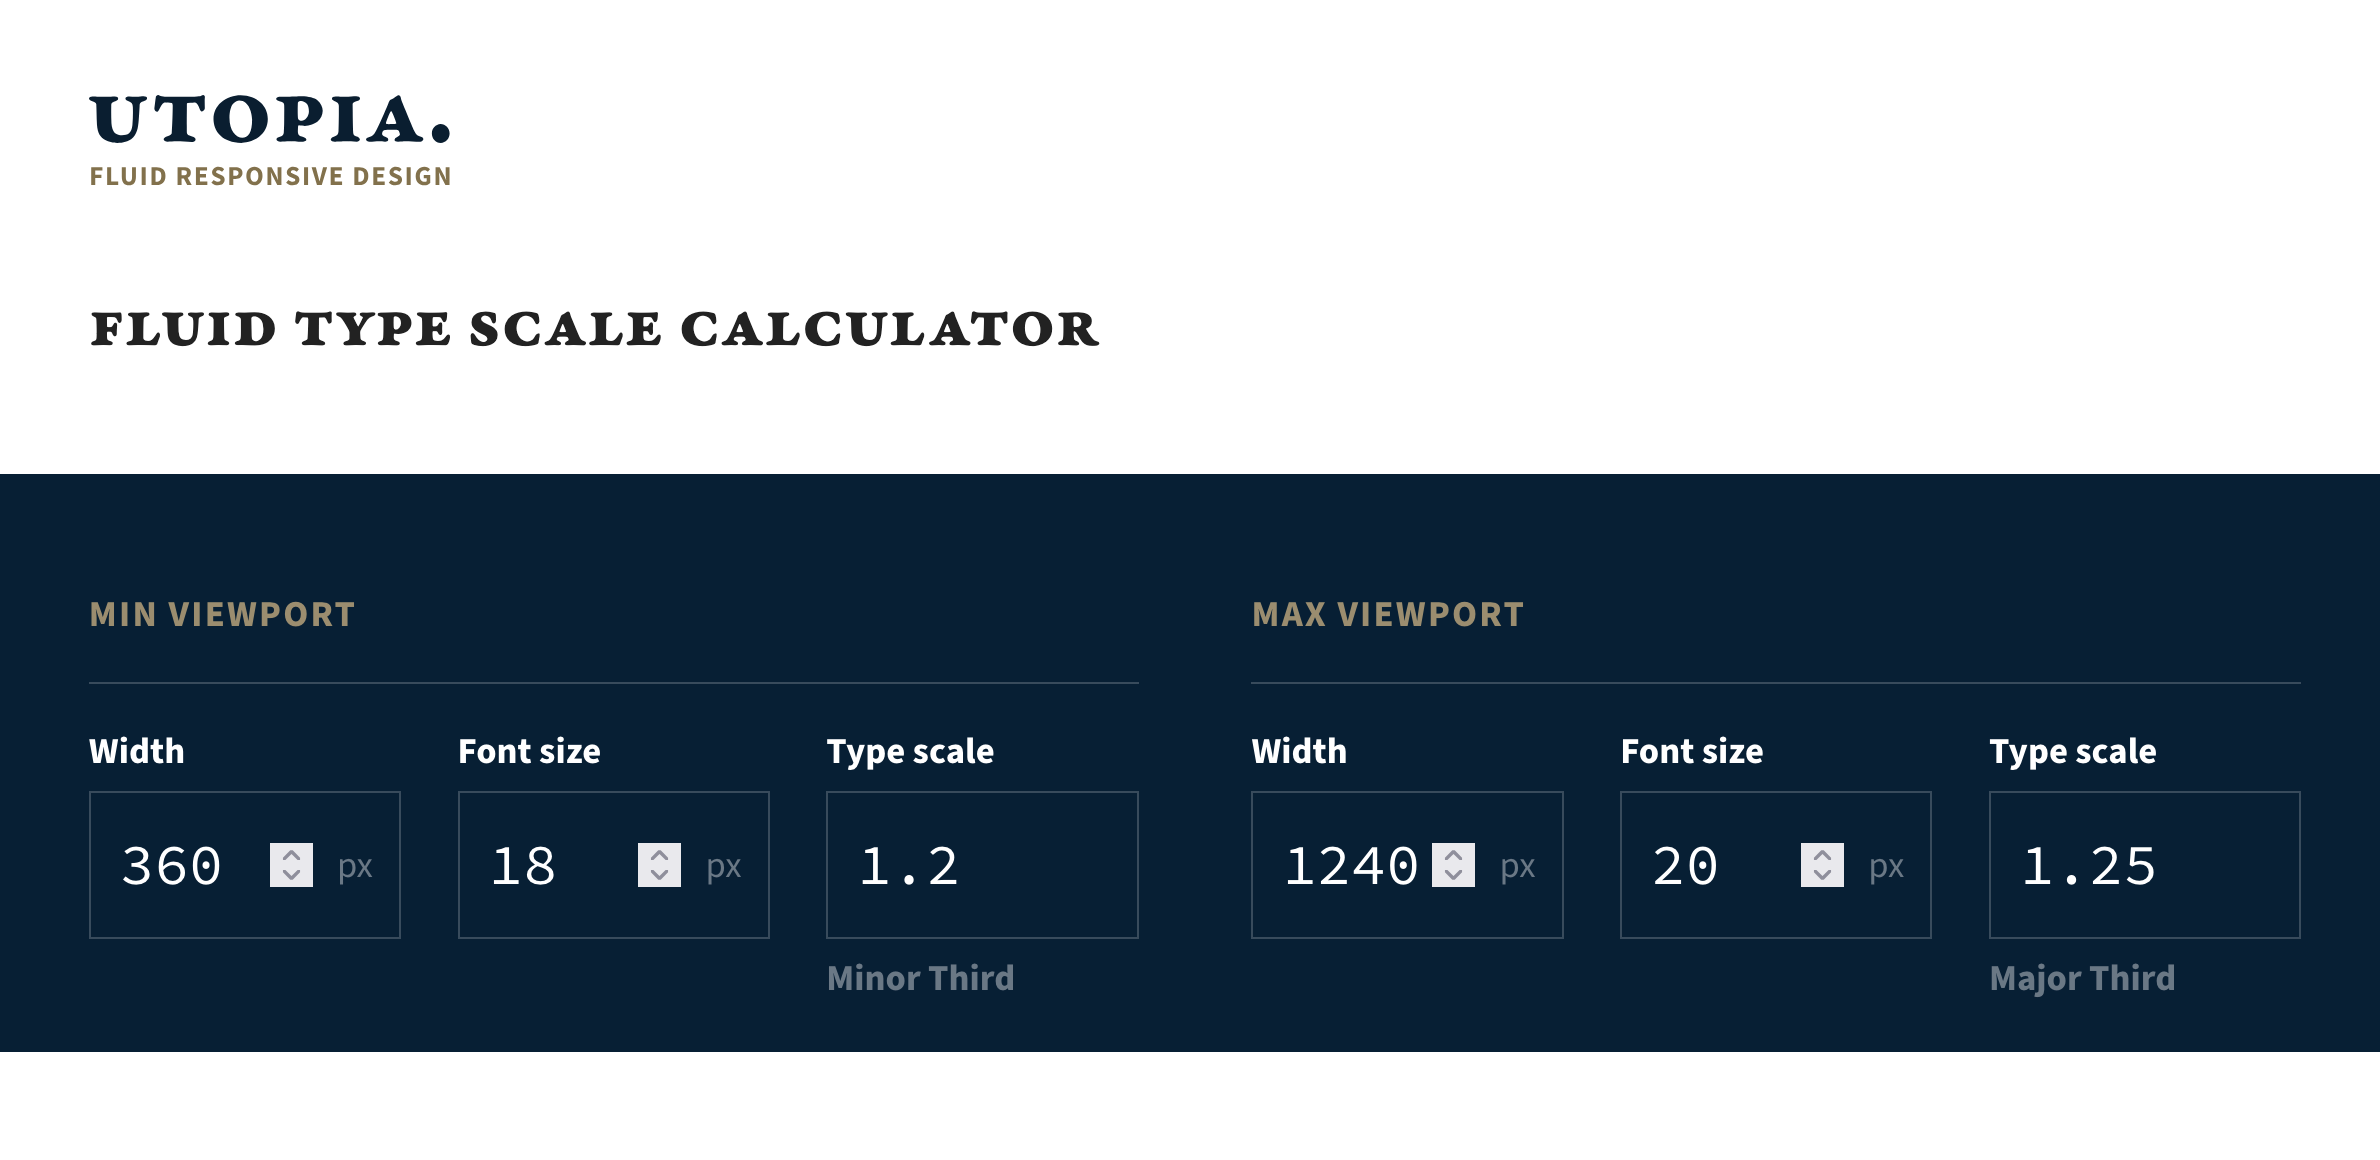Click the Type scale label under Max Viewport
This screenshot has width=2380, height=1160.
(2072, 751)
